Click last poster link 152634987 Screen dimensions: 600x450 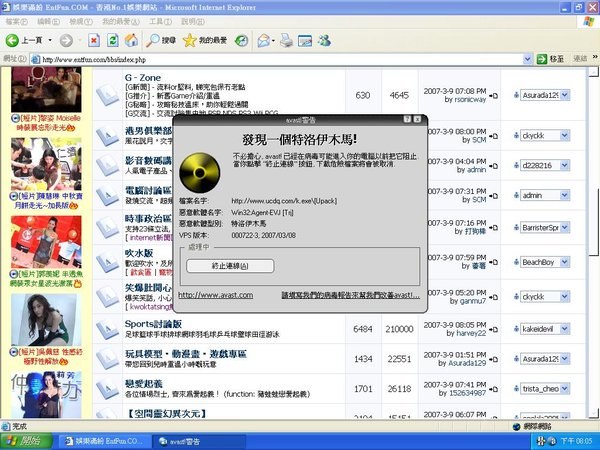point(467,393)
